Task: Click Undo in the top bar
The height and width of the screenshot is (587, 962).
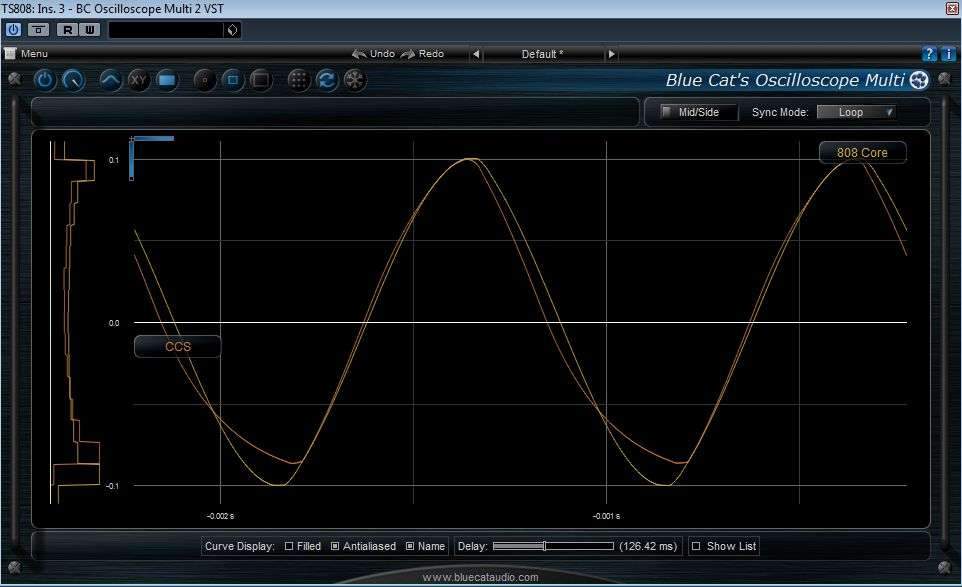Action: coord(374,54)
